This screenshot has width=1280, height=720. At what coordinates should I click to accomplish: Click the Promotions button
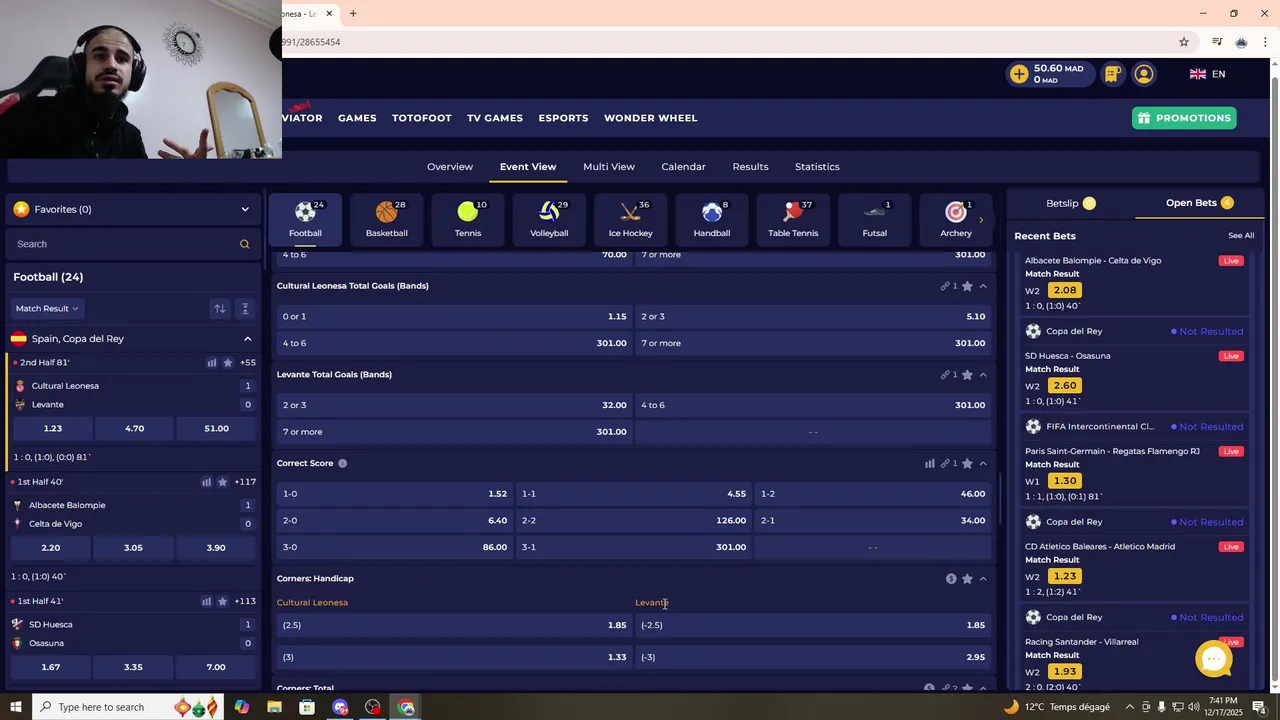click(1184, 118)
